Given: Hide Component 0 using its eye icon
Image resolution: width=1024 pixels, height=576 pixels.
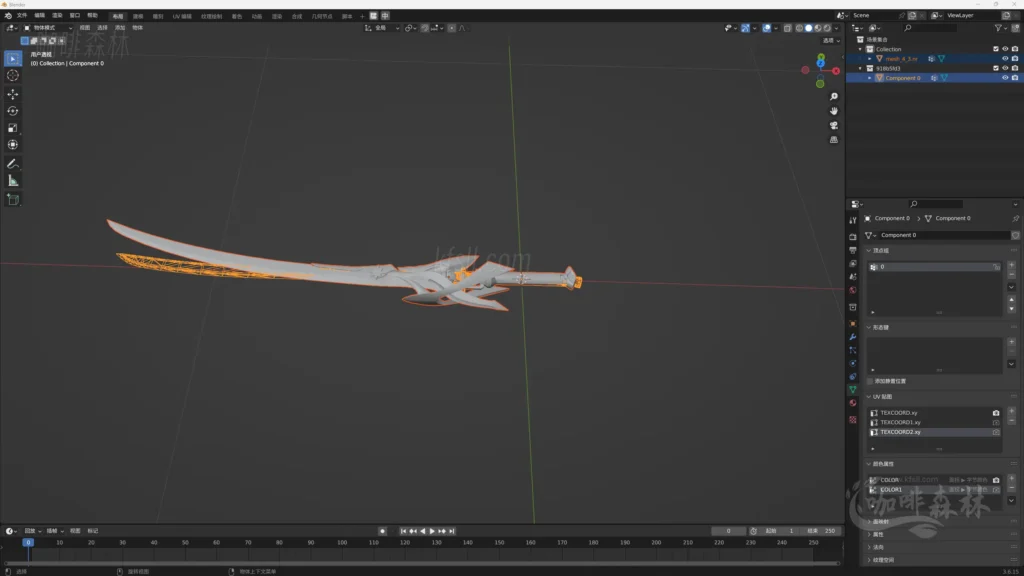Looking at the screenshot, I should click(x=1005, y=78).
